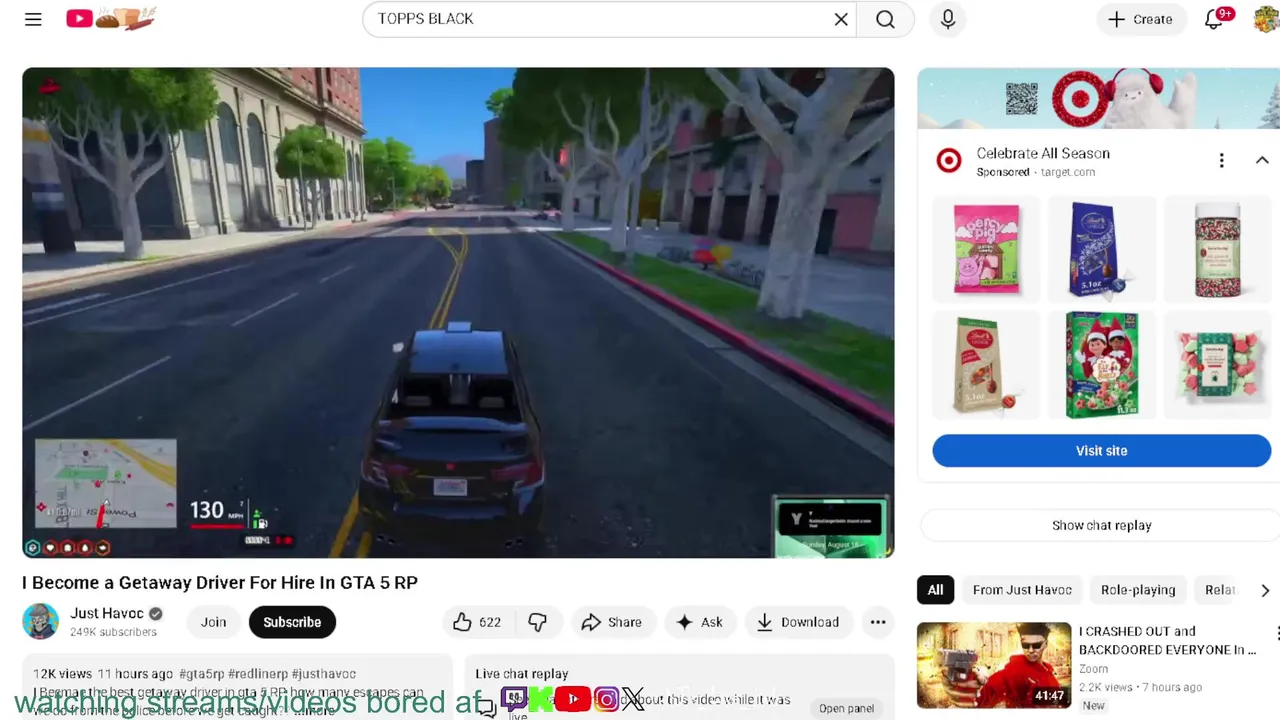Open the Celebrate All Season ad title

point(1043,153)
